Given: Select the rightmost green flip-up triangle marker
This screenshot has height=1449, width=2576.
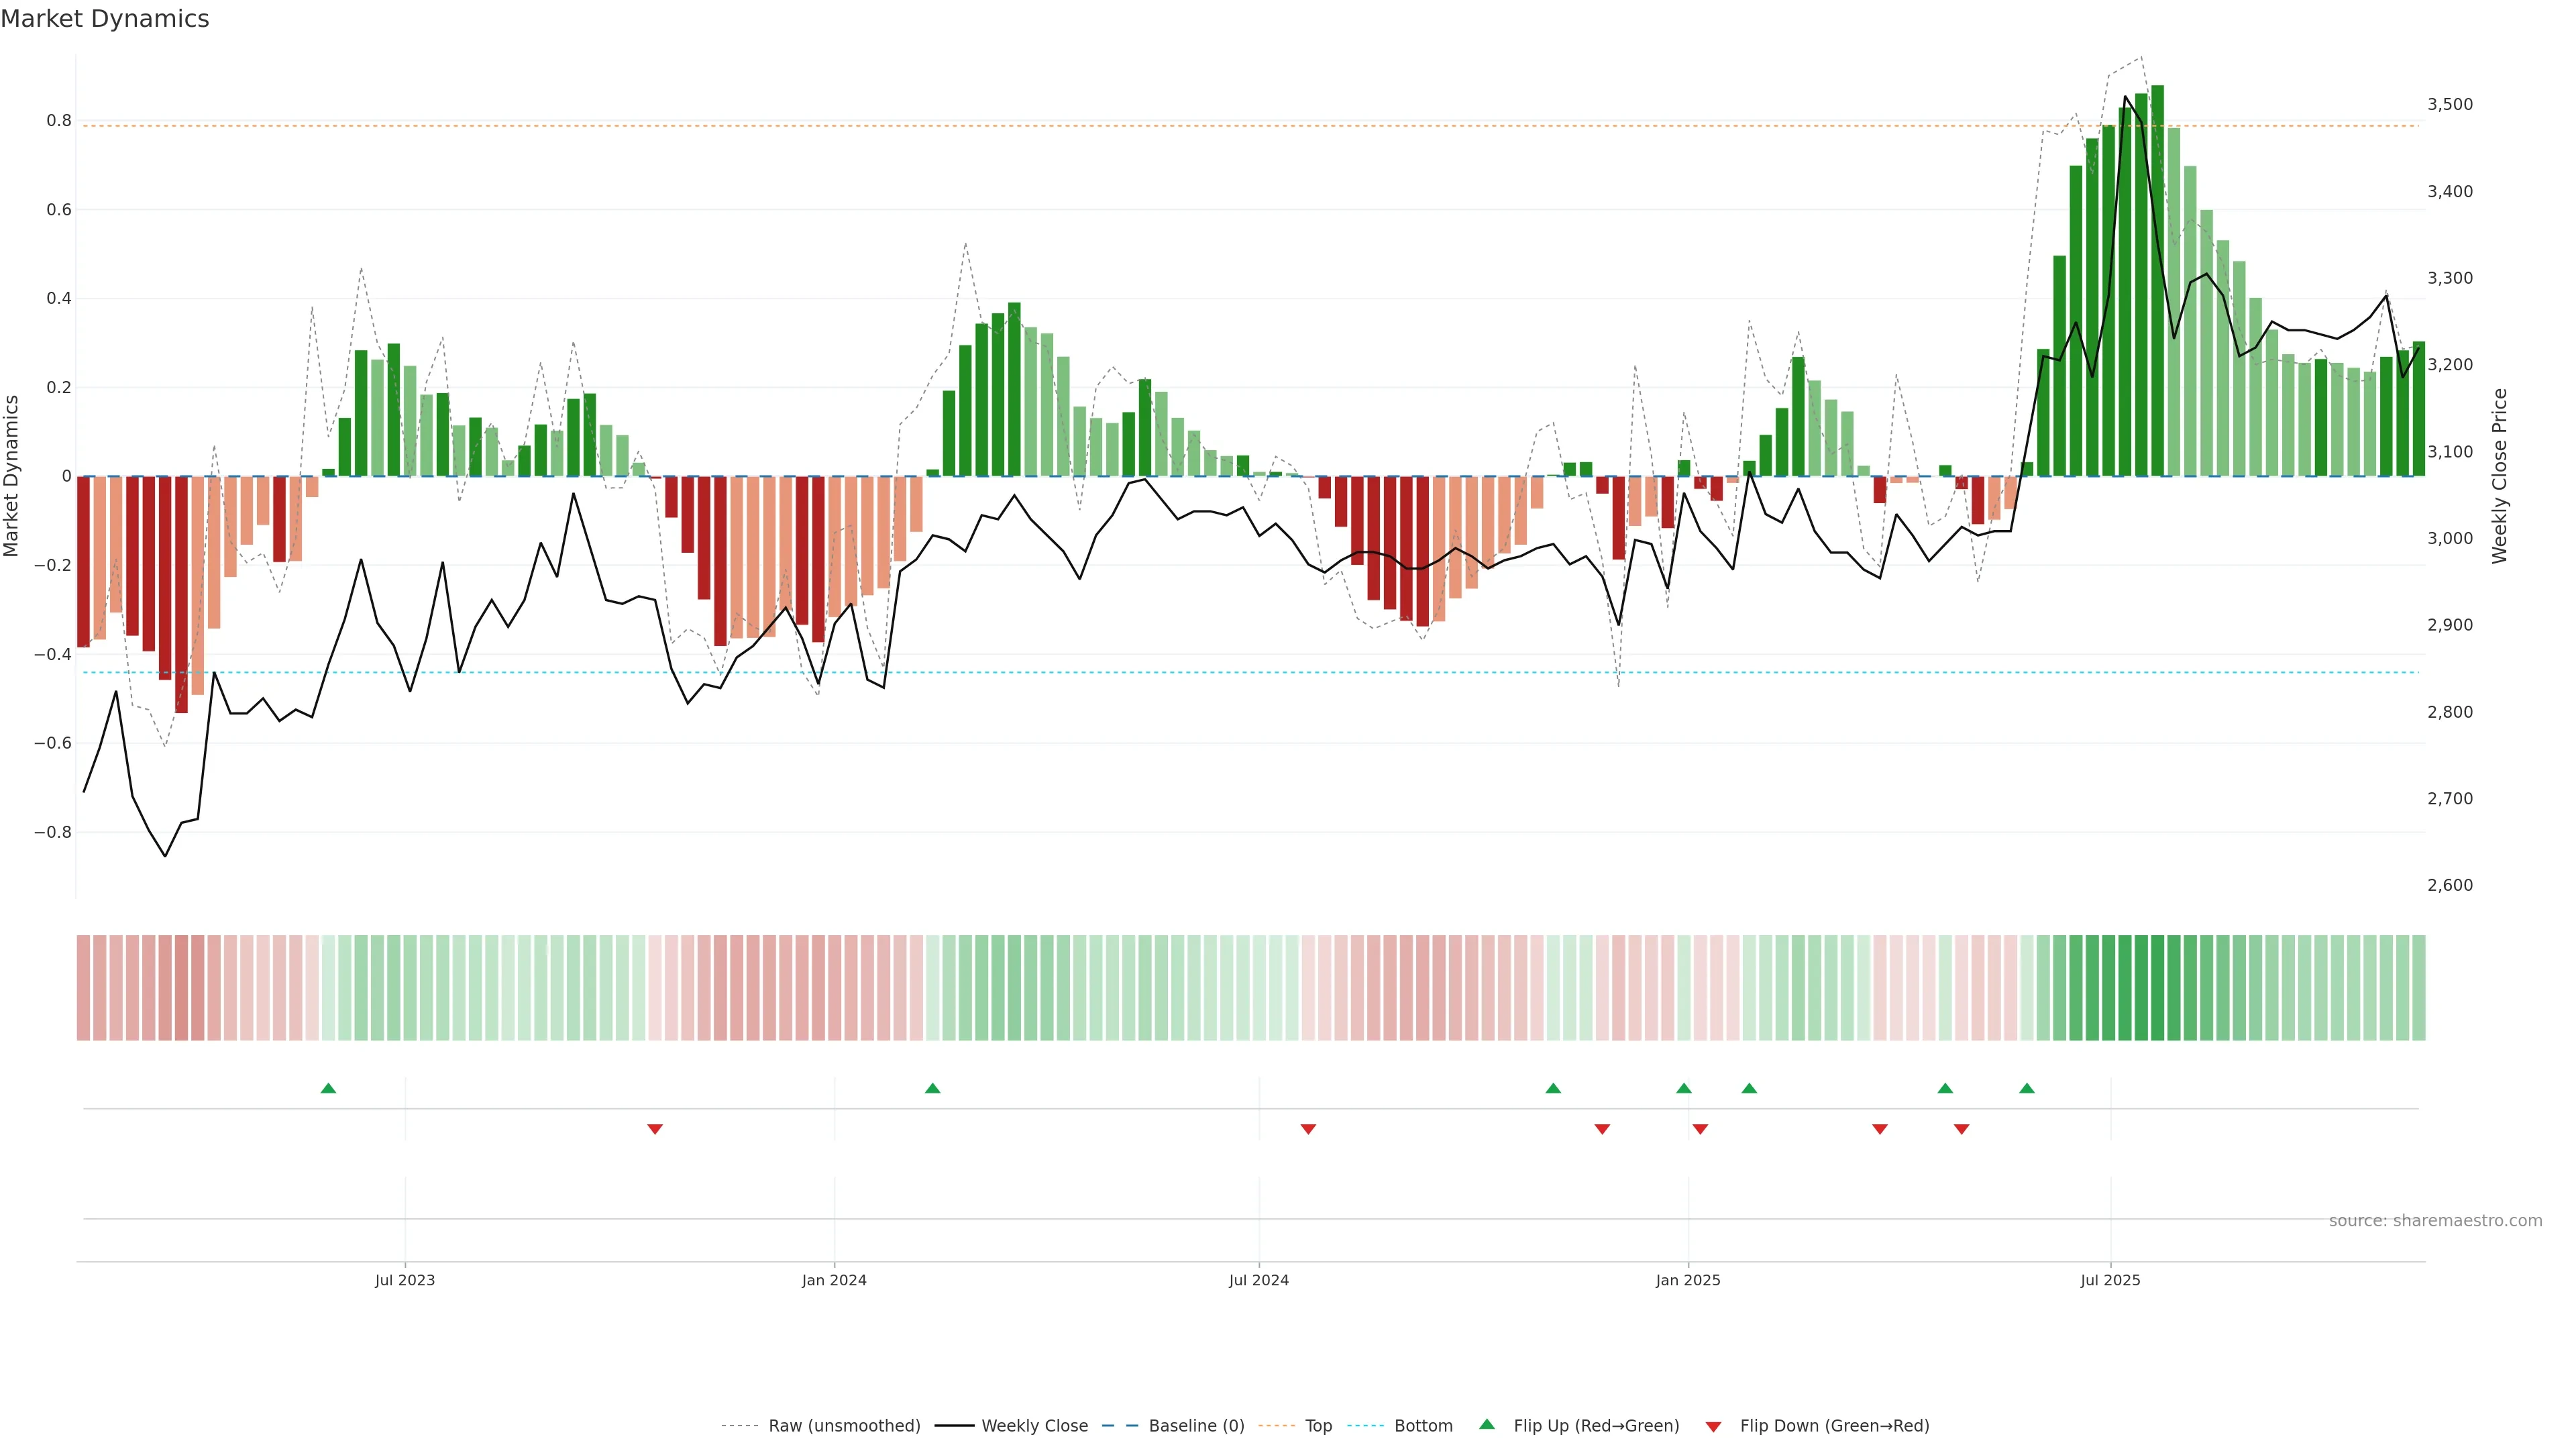Looking at the screenshot, I should click(x=2026, y=1088).
